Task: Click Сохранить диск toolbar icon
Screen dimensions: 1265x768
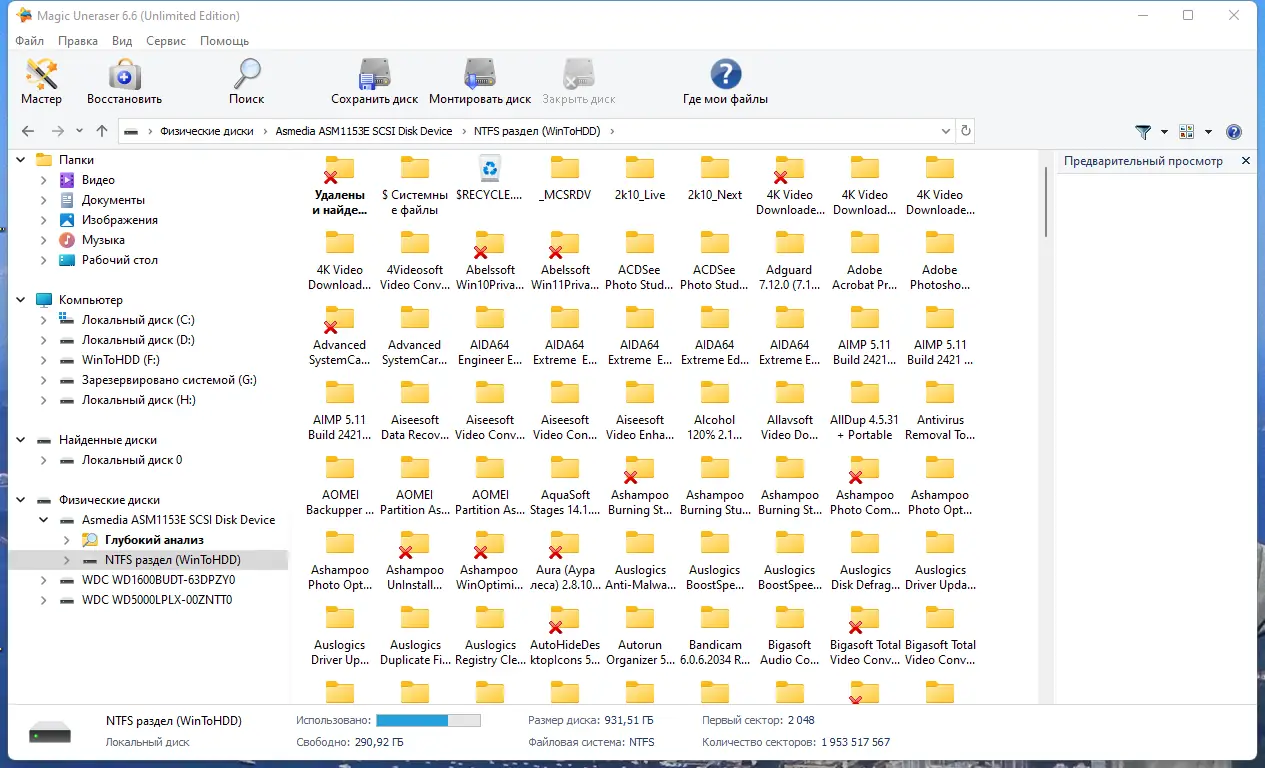Action: click(x=375, y=82)
